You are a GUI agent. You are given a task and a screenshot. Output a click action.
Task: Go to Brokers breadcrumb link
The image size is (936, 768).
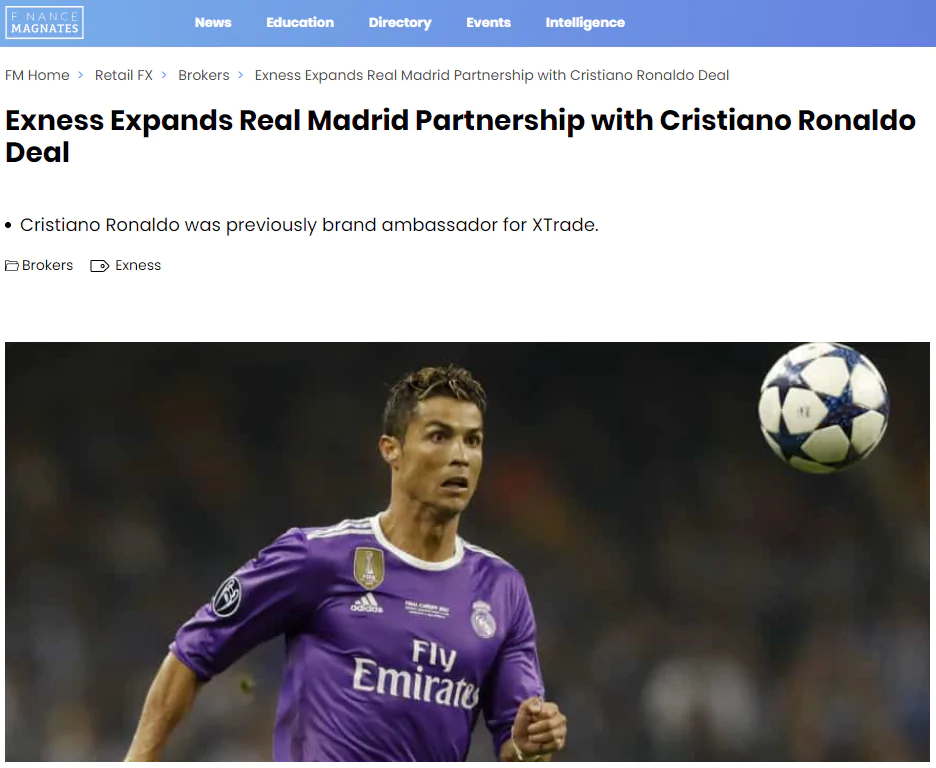(x=204, y=75)
